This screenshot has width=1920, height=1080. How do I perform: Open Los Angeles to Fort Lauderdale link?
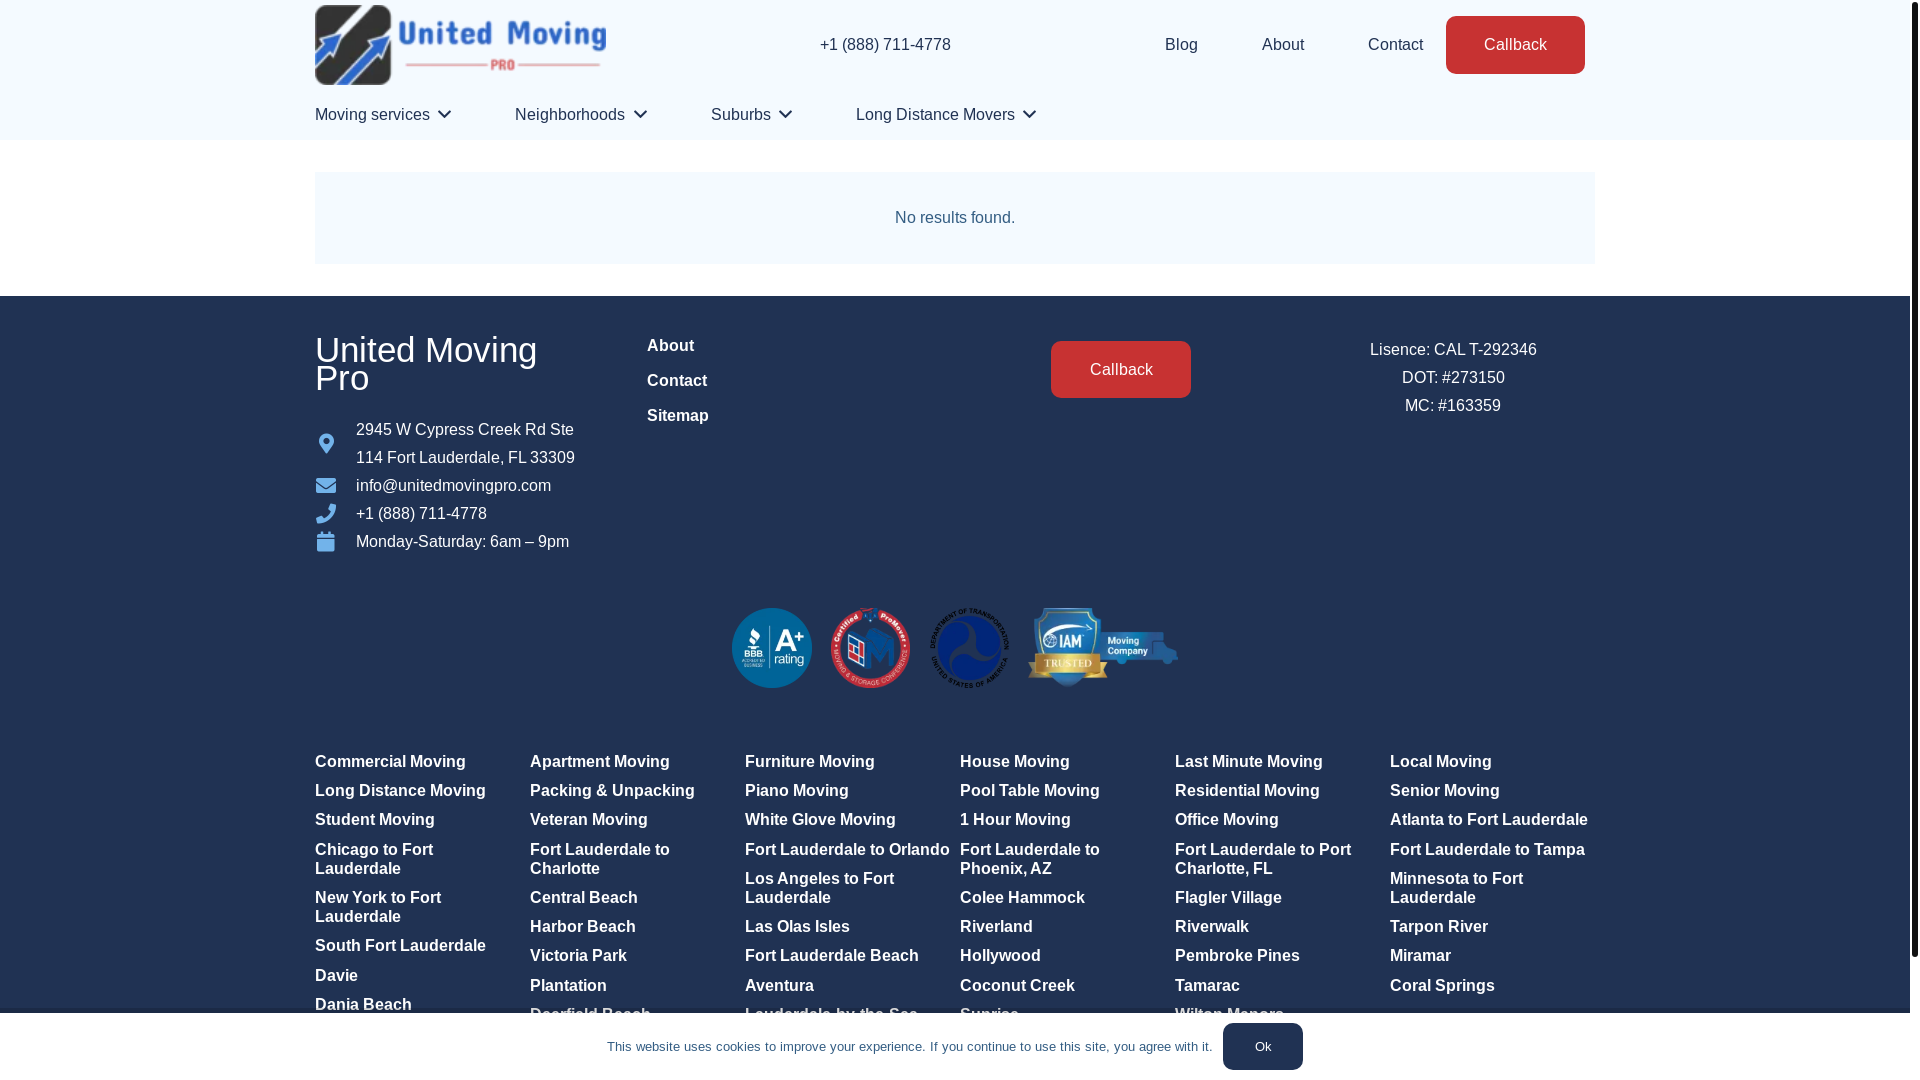tap(820, 888)
